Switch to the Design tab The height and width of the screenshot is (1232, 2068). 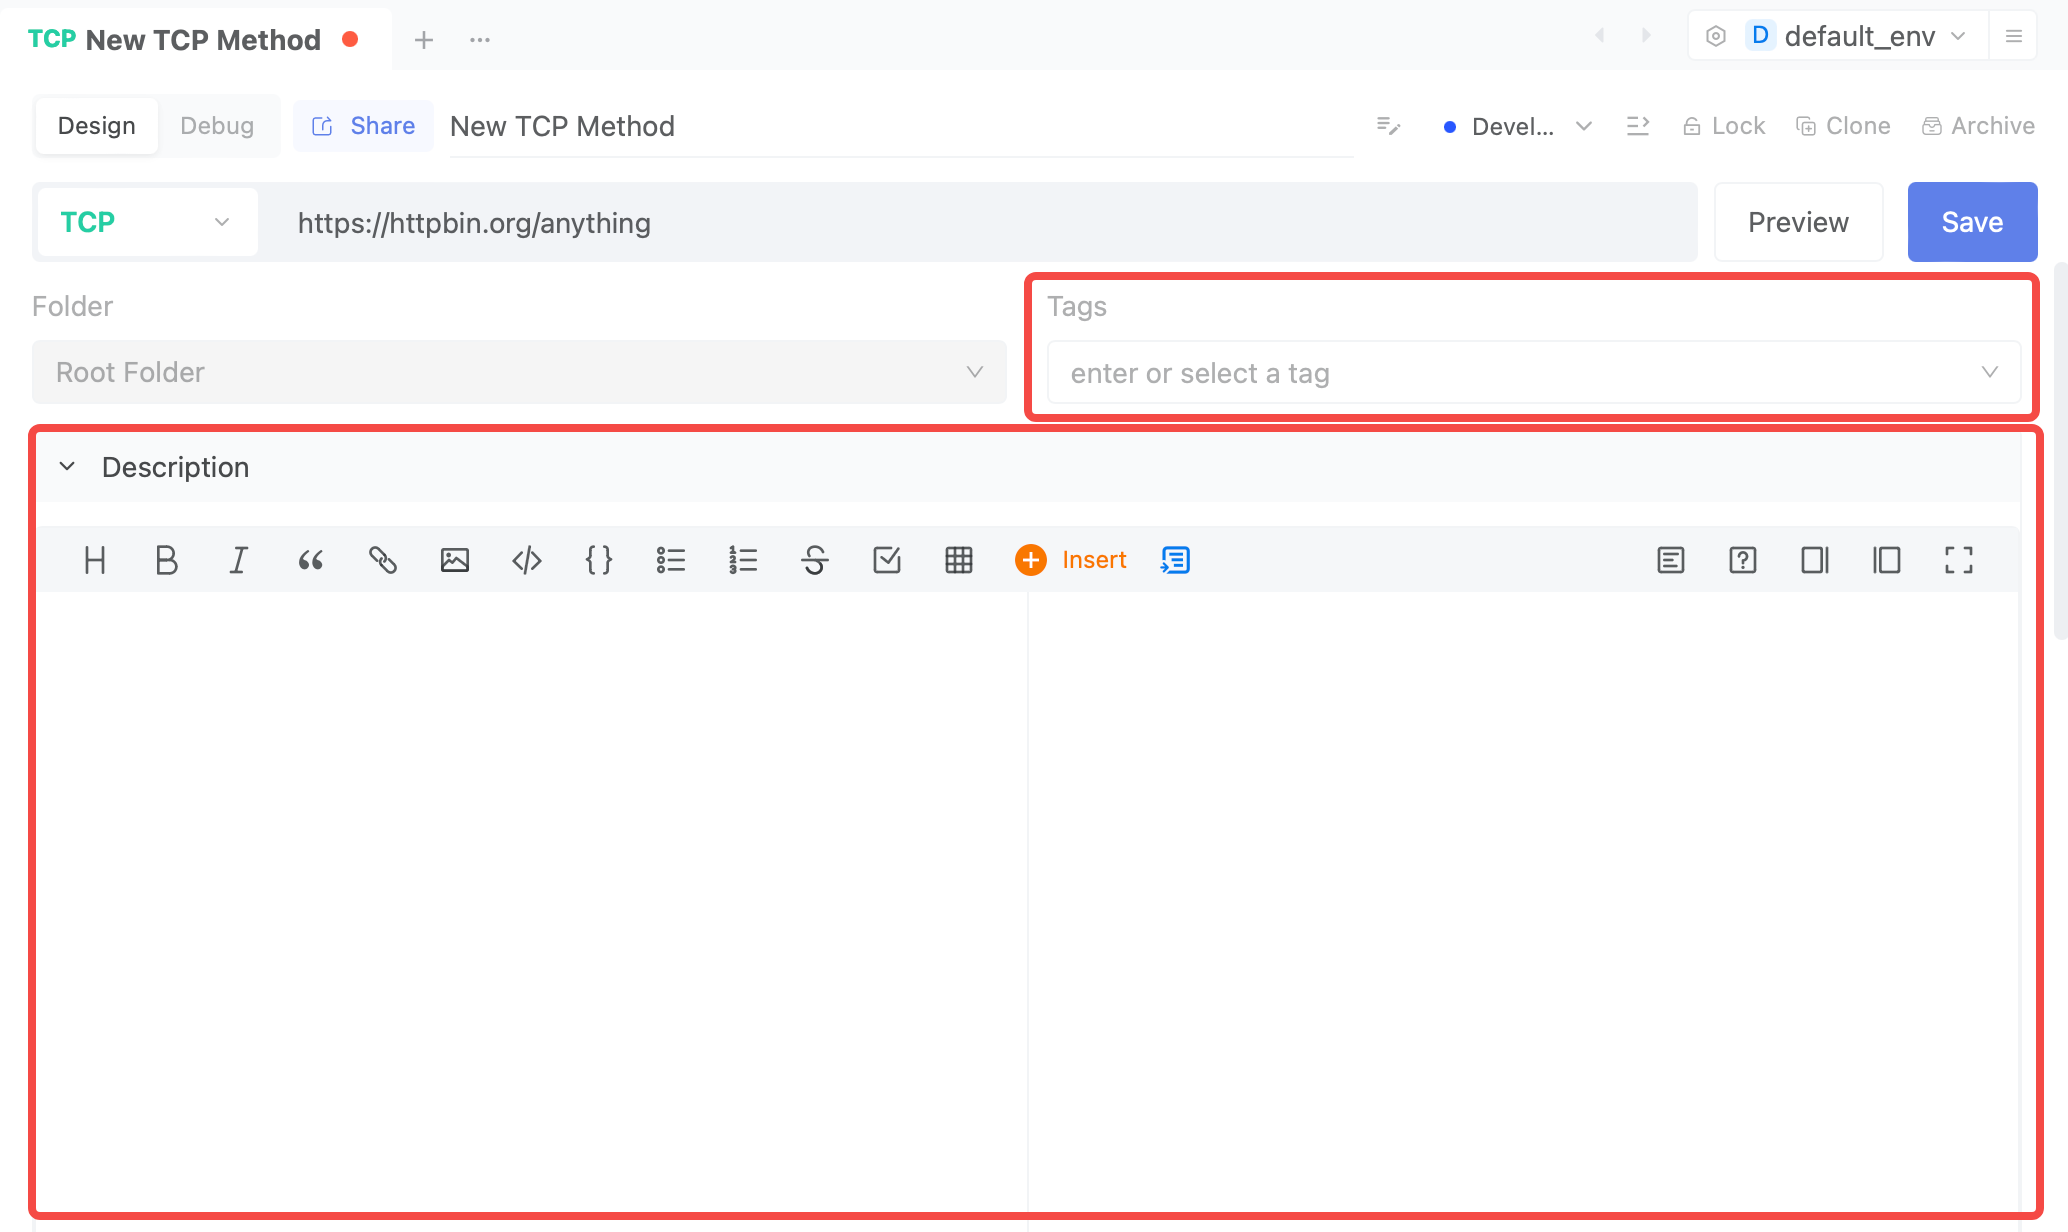(96, 126)
